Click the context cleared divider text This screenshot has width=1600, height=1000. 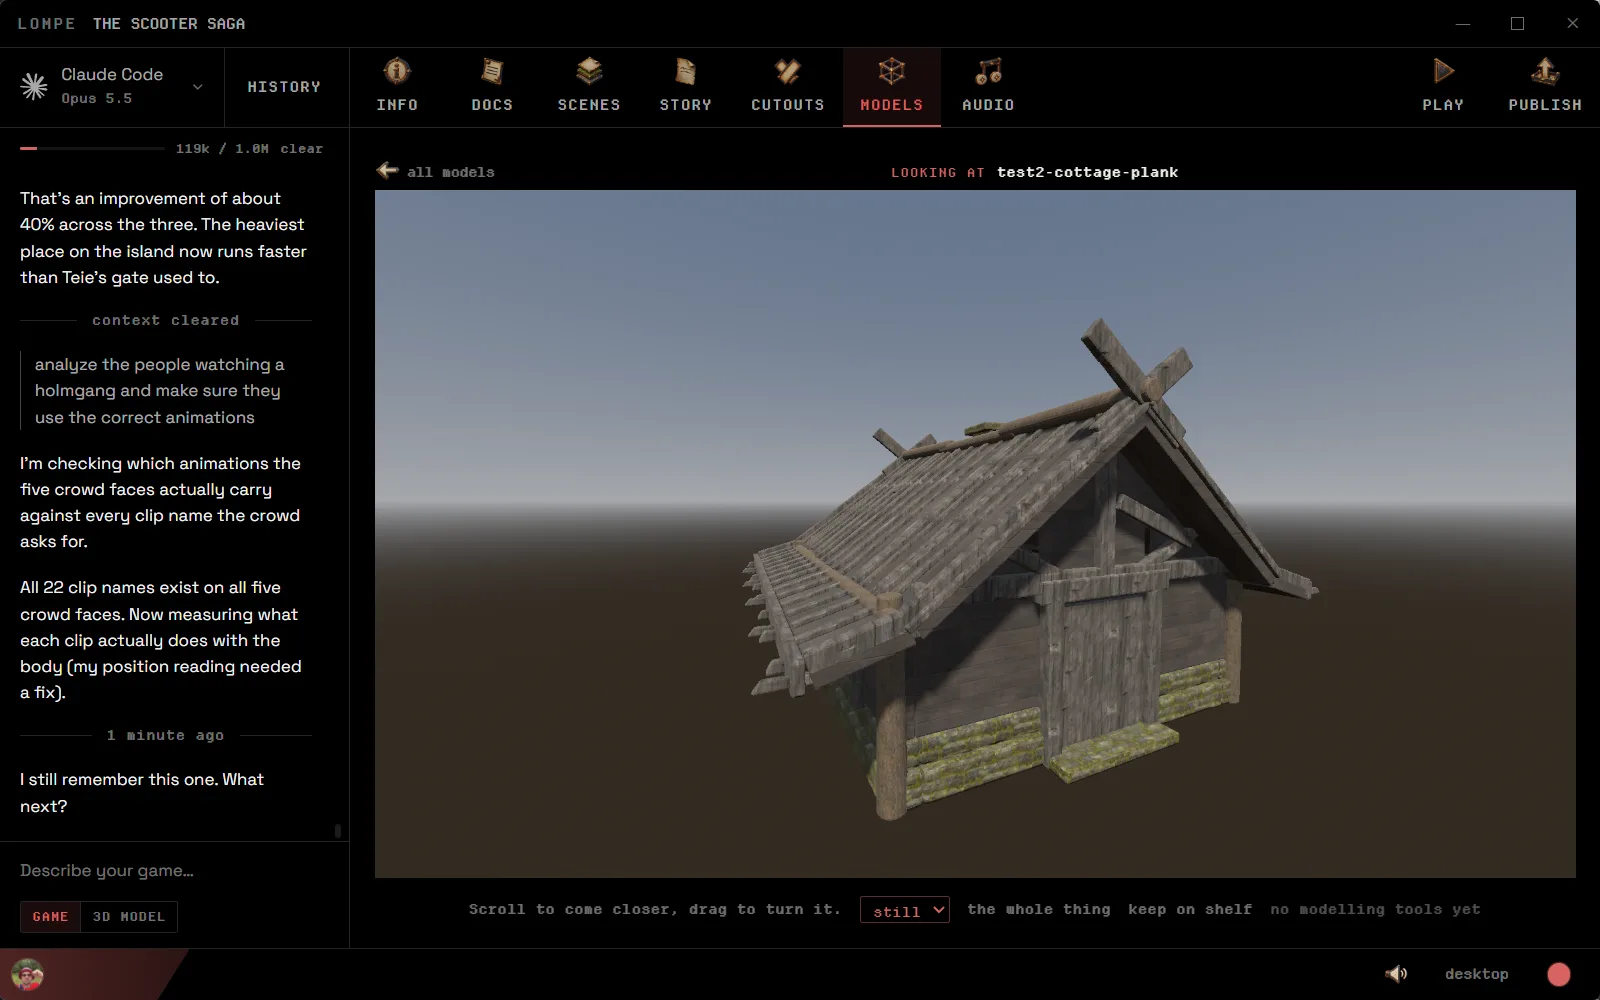click(166, 320)
